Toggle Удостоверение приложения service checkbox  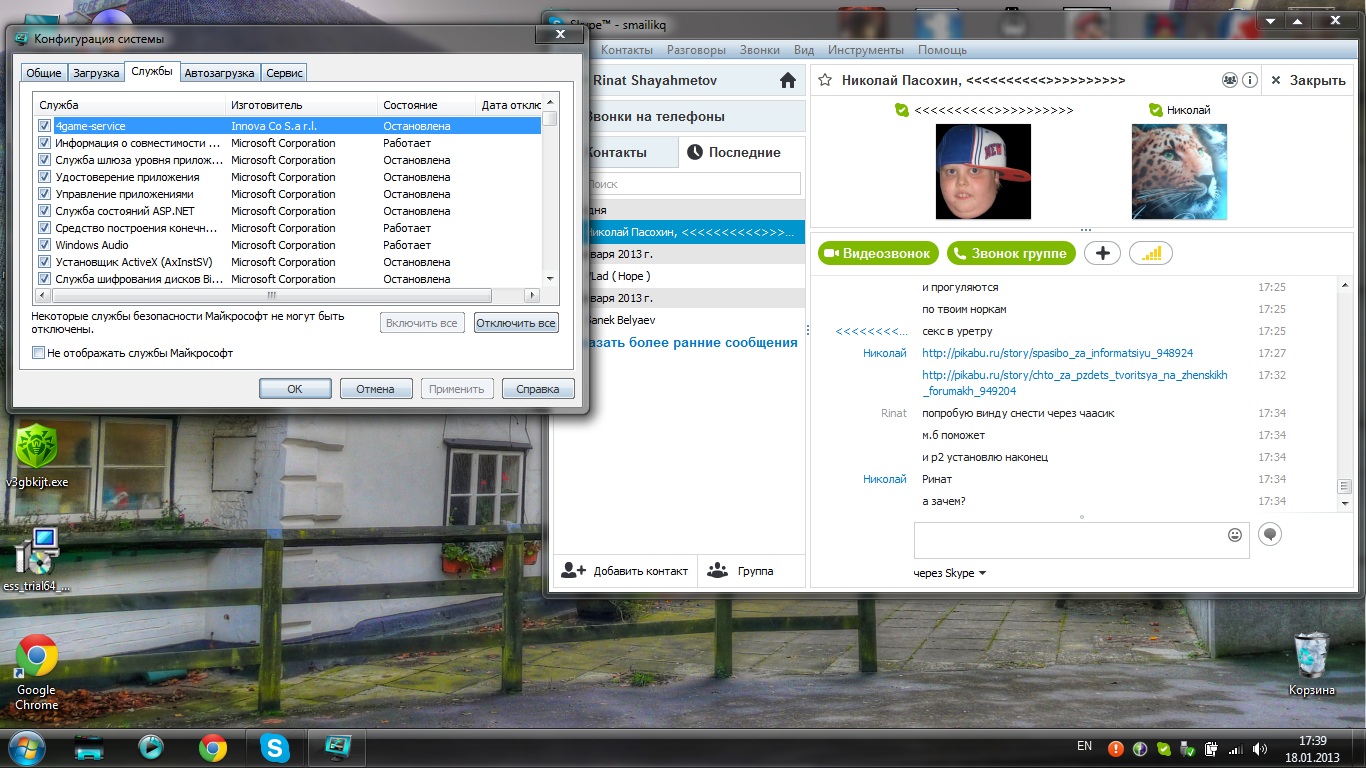pyautogui.click(x=44, y=177)
